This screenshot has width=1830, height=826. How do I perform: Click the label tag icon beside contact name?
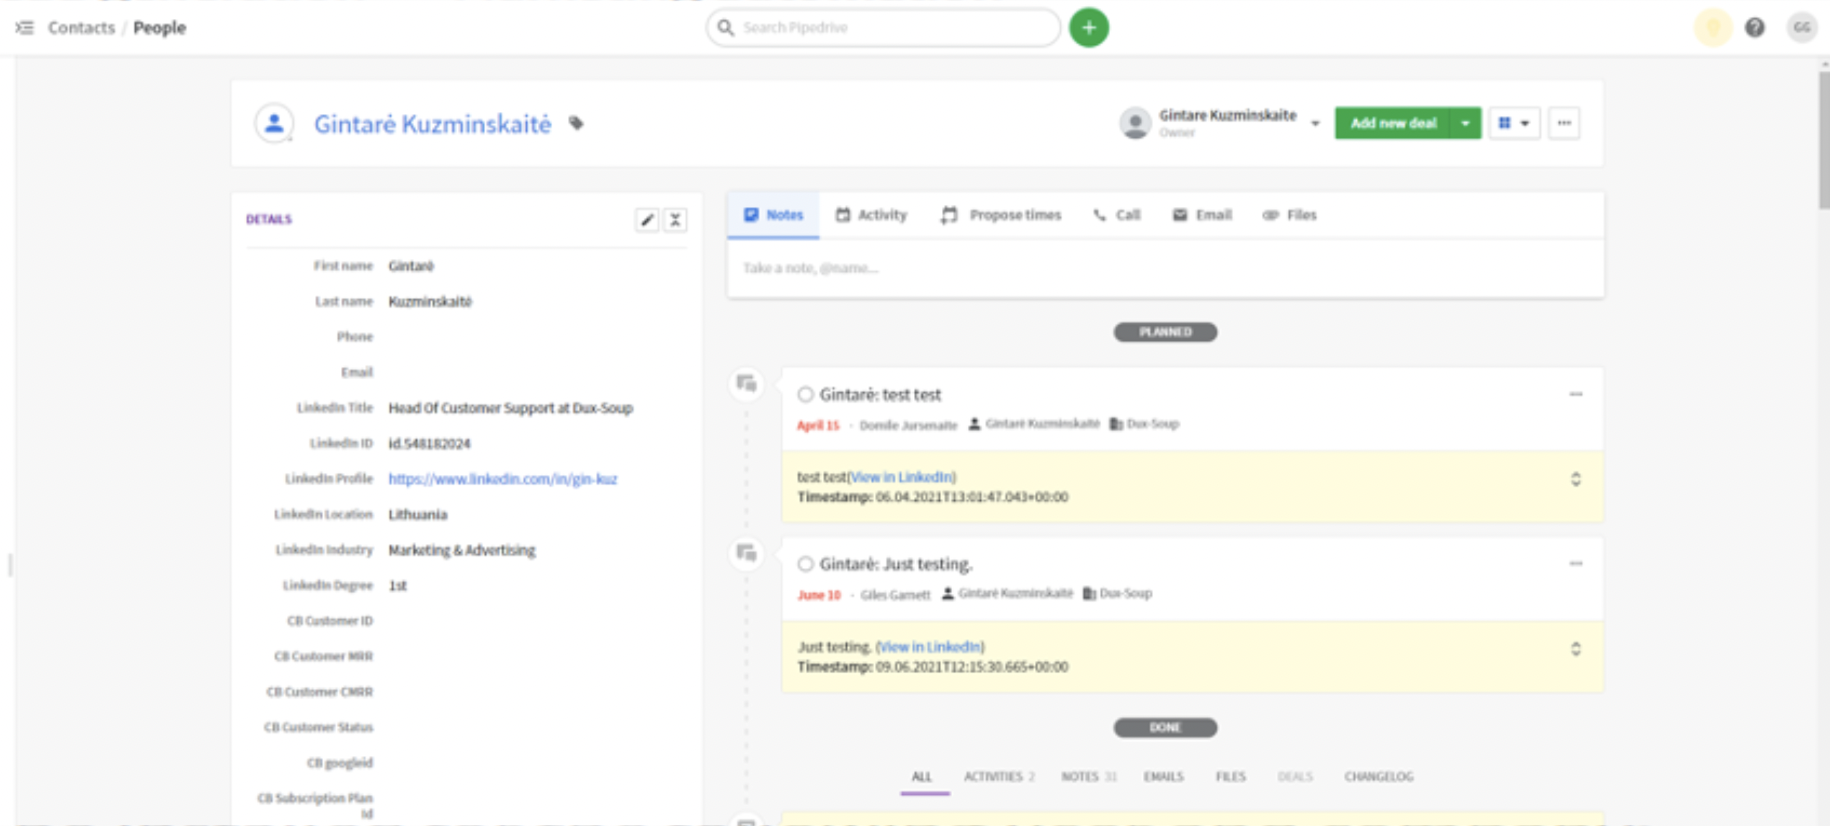[x=576, y=124]
